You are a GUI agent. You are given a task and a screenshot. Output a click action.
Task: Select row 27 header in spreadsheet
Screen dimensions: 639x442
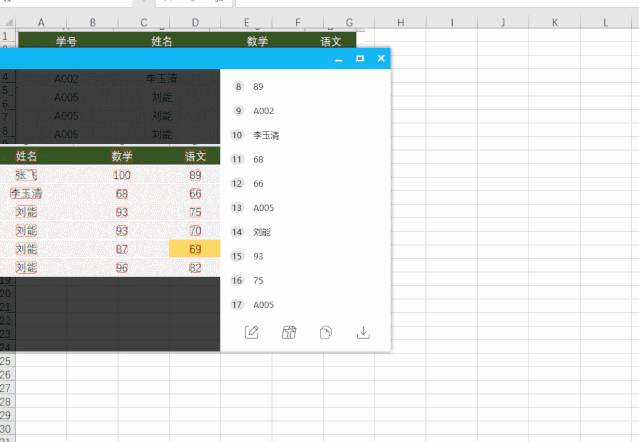[5, 387]
